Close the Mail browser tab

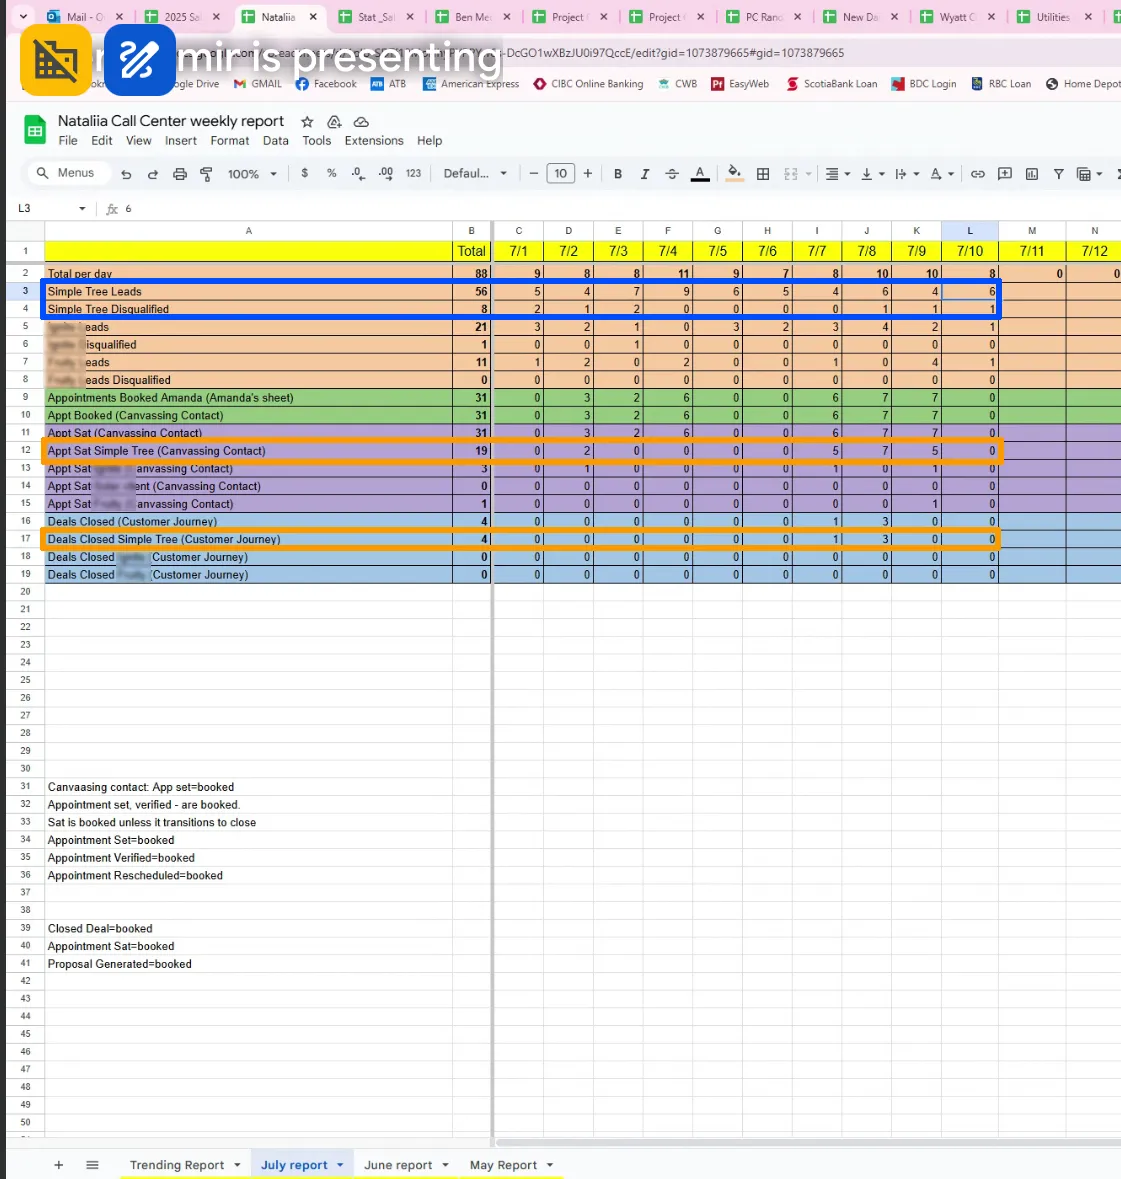point(120,17)
